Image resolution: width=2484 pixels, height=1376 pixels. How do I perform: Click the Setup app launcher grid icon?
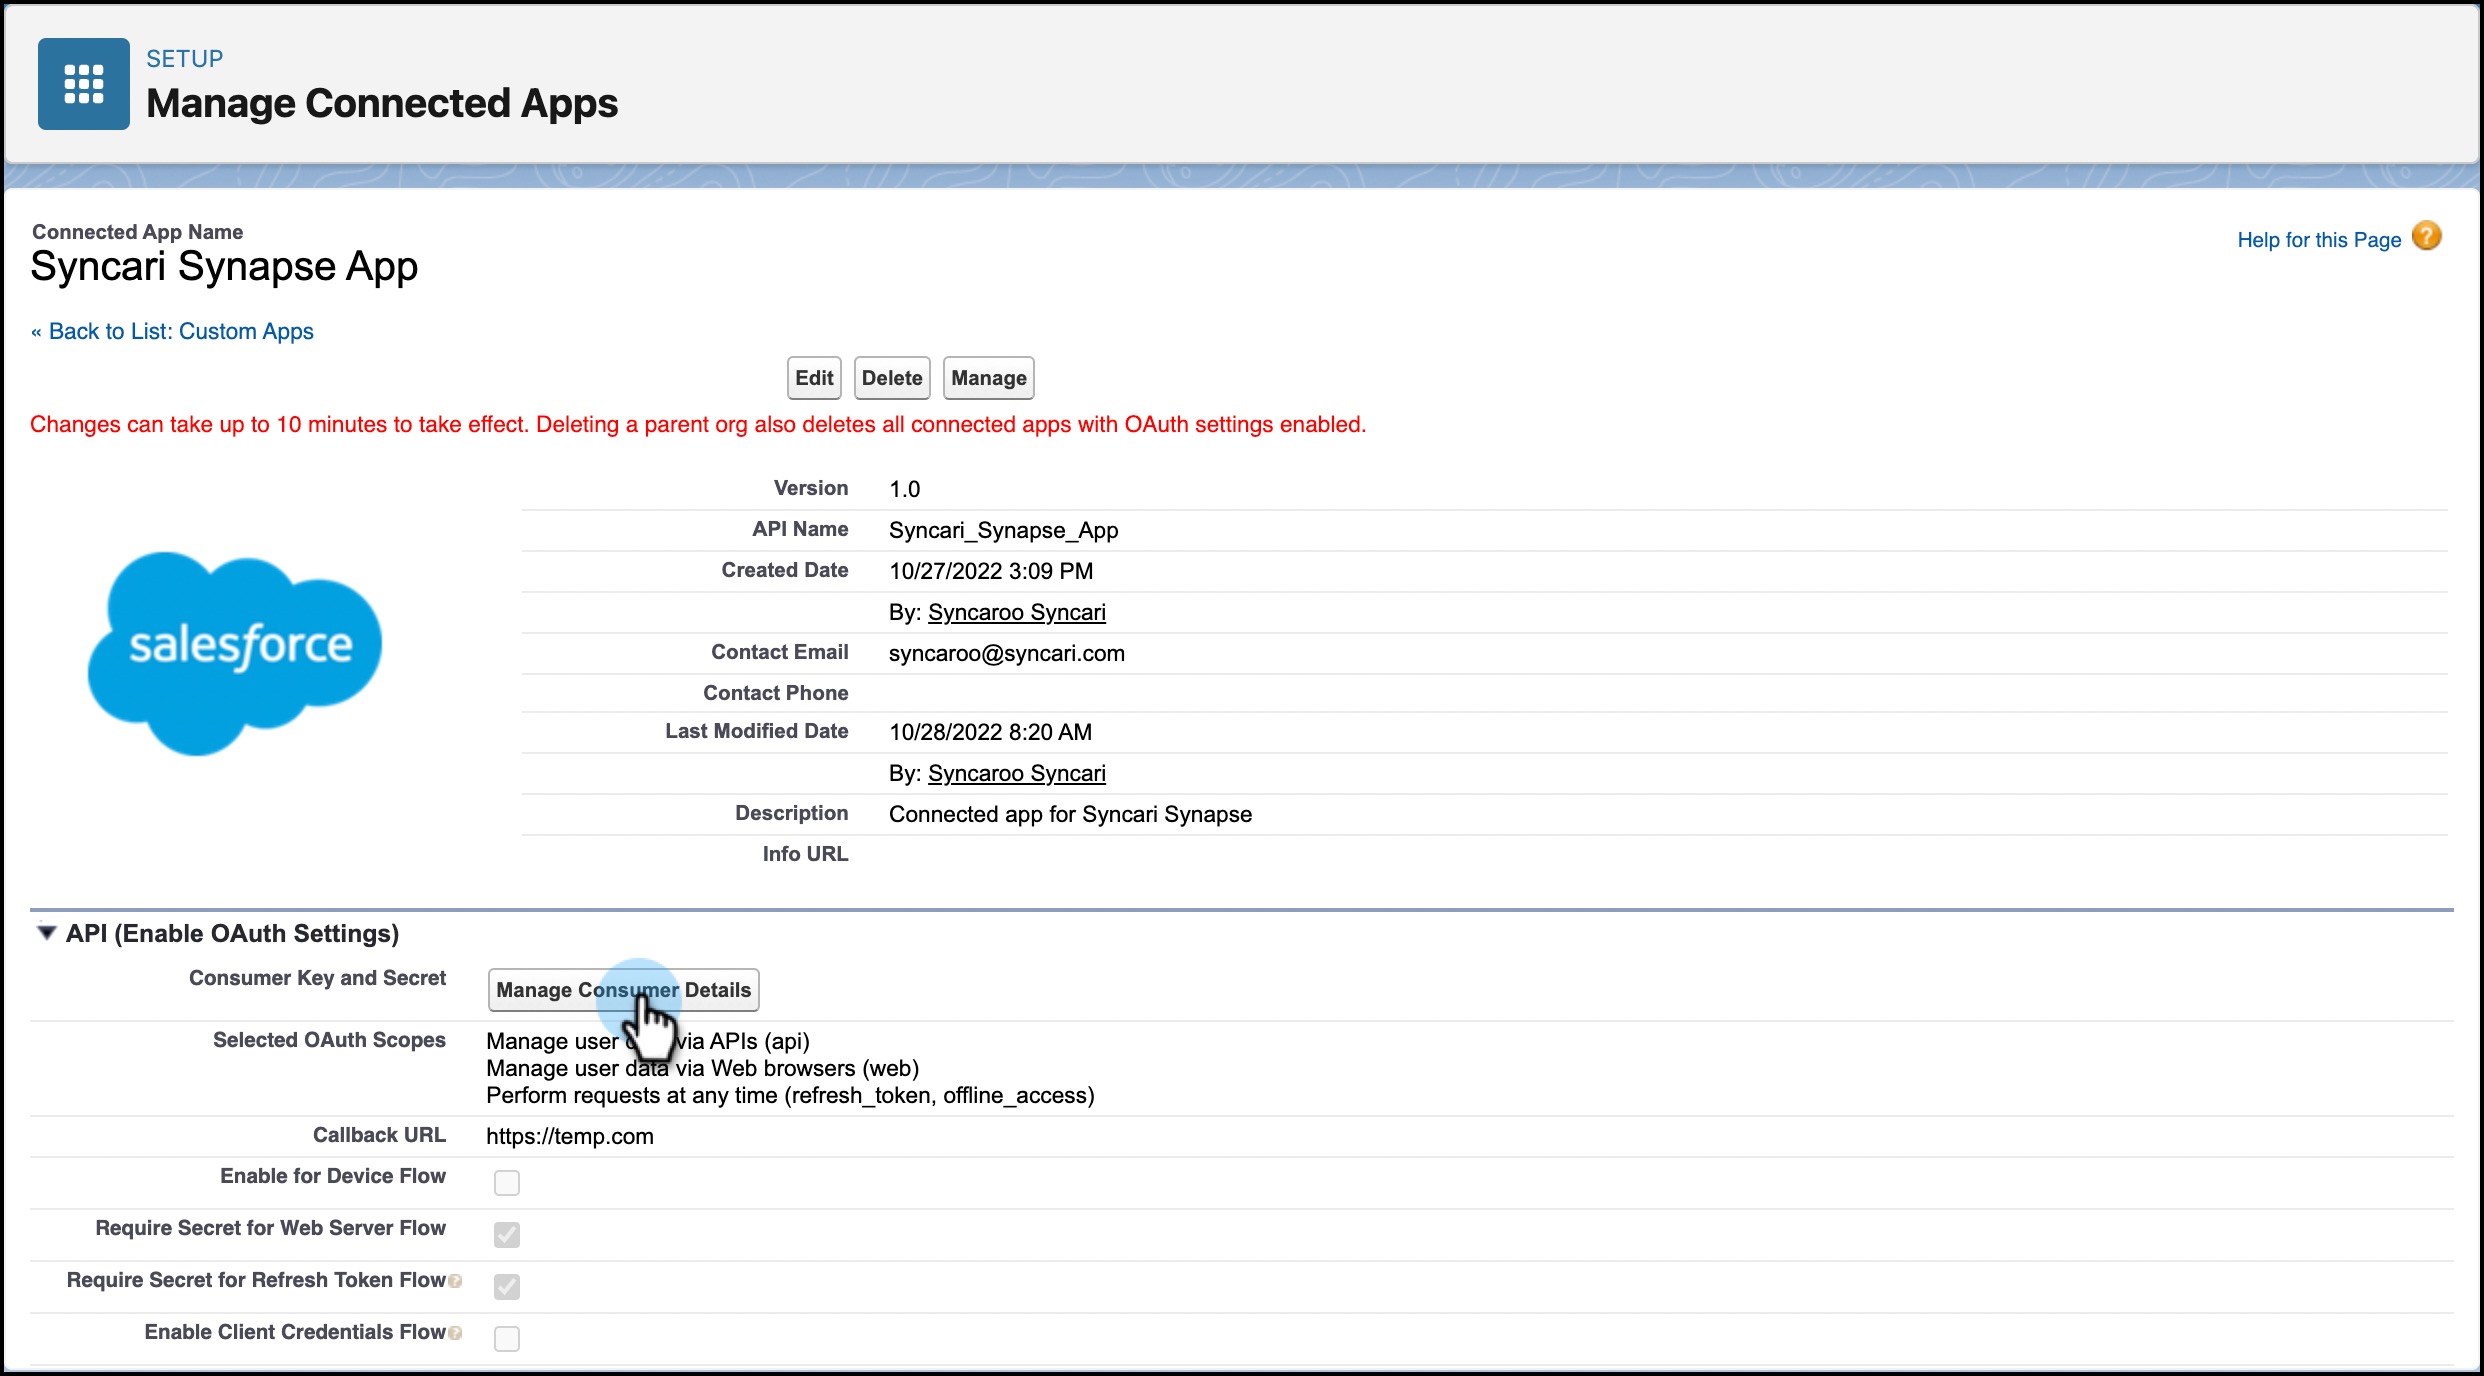point(84,84)
